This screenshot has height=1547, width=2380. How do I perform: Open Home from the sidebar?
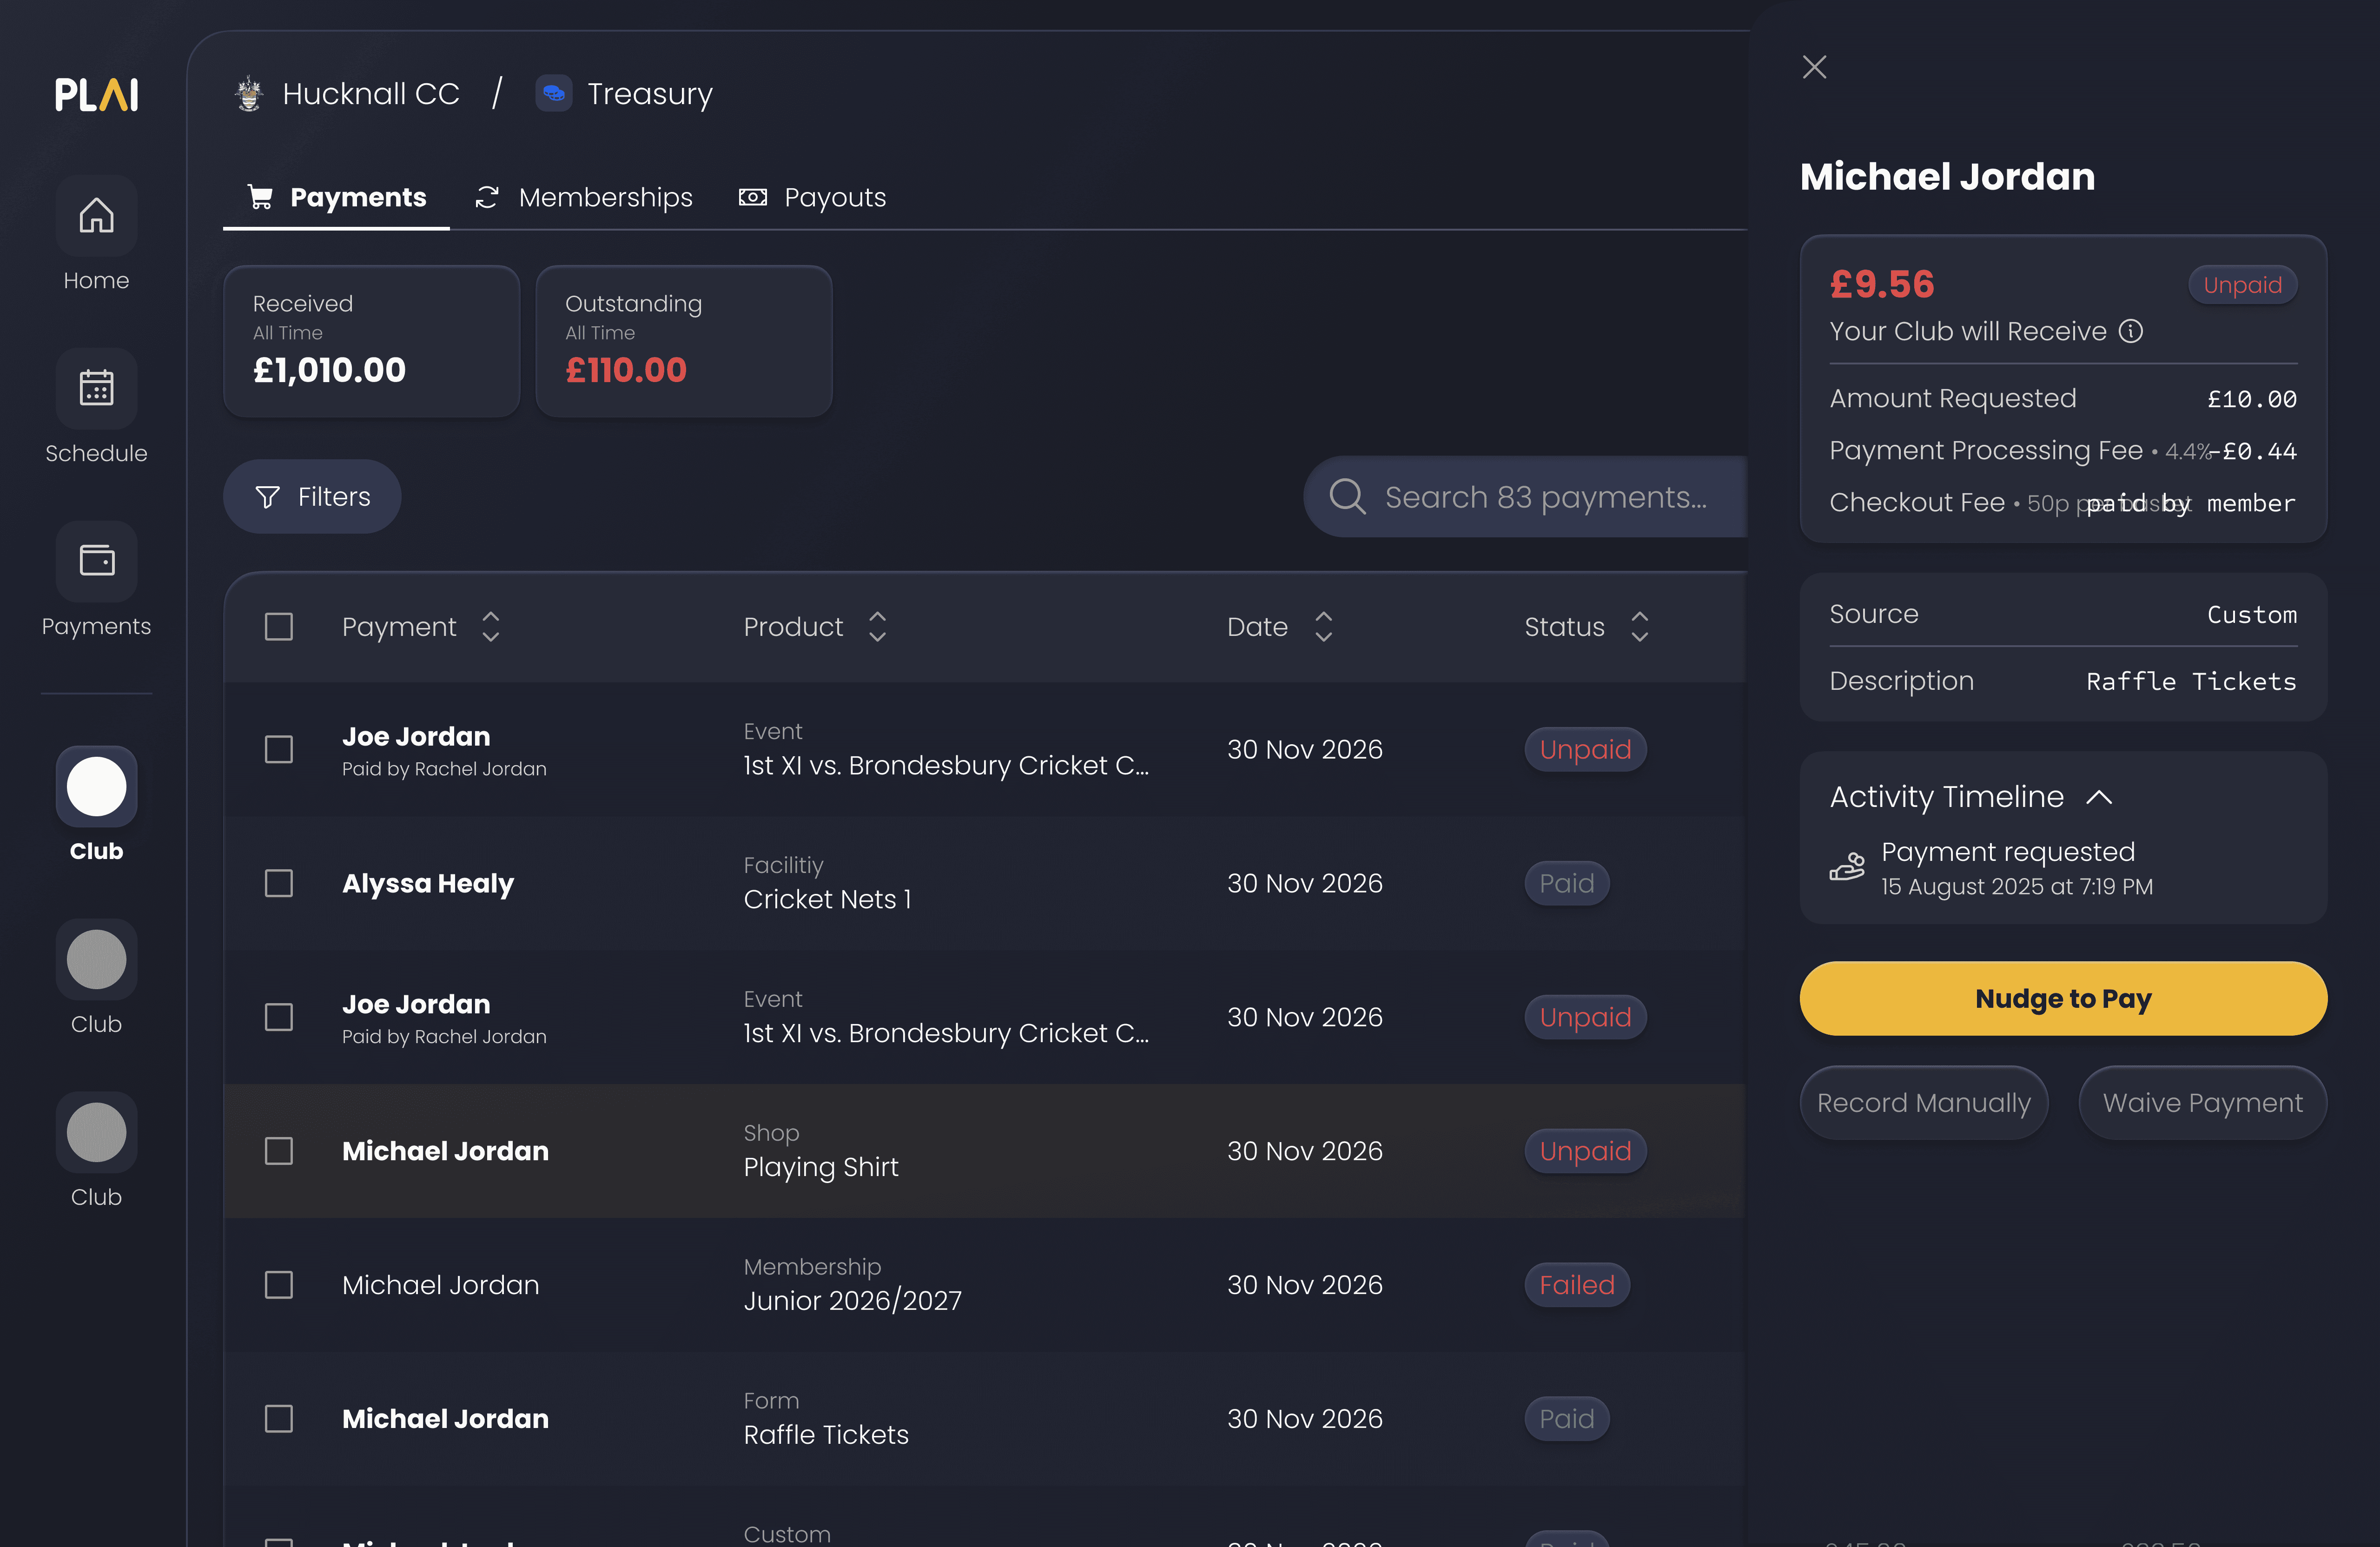click(x=96, y=216)
